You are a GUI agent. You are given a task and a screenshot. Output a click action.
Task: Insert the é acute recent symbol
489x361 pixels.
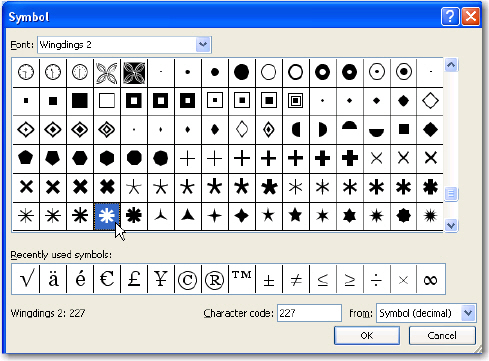80,279
